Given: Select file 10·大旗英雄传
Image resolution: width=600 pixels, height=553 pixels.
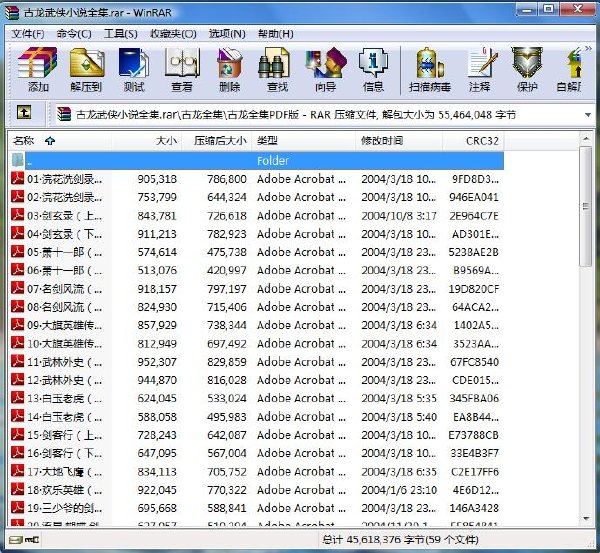Looking at the screenshot, I should [x=64, y=343].
